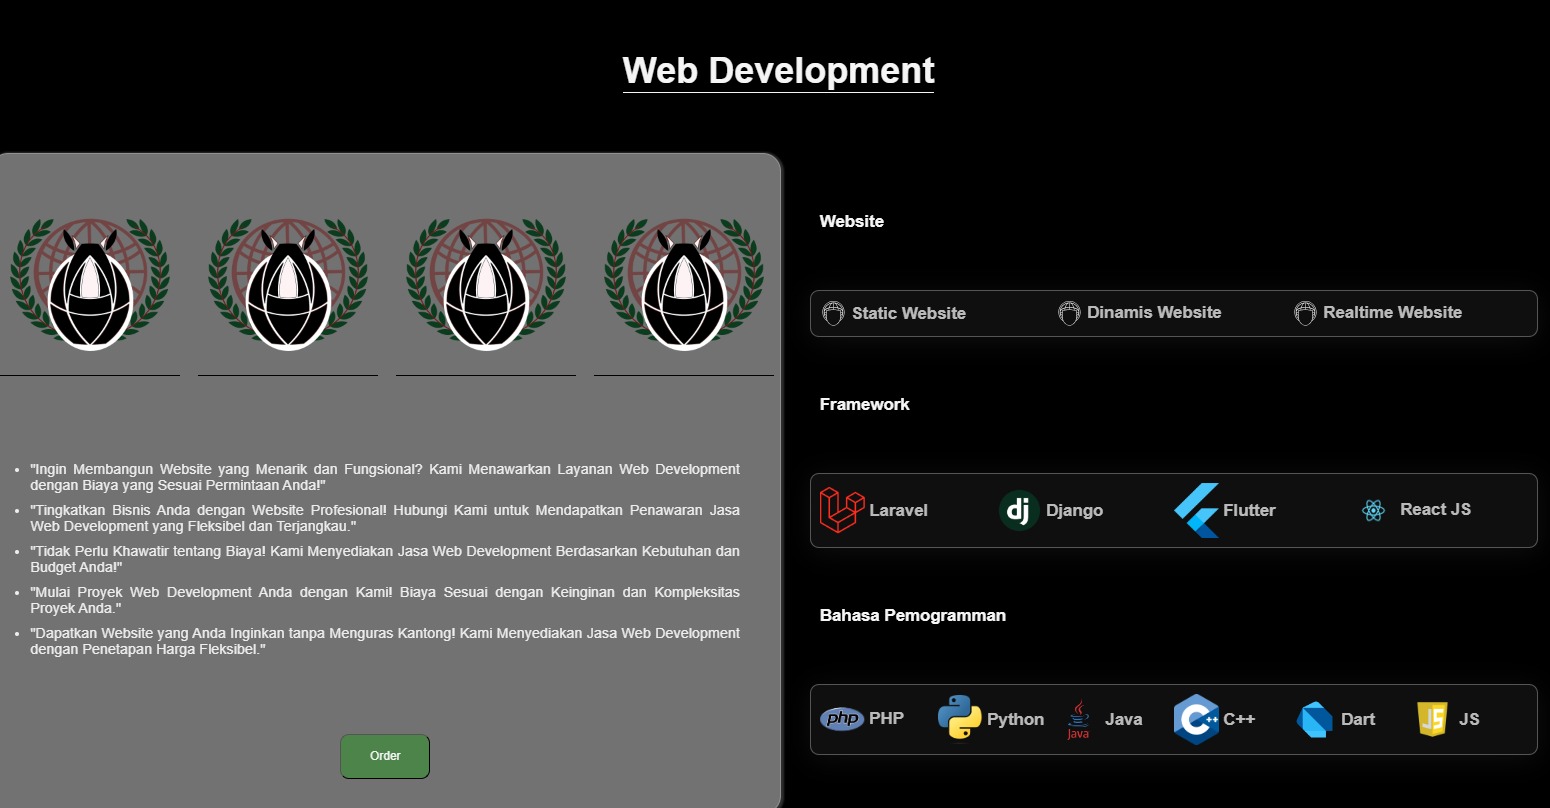Click the fourth horse emblem logo
This screenshot has width=1550, height=808.
[x=683, y=283]
